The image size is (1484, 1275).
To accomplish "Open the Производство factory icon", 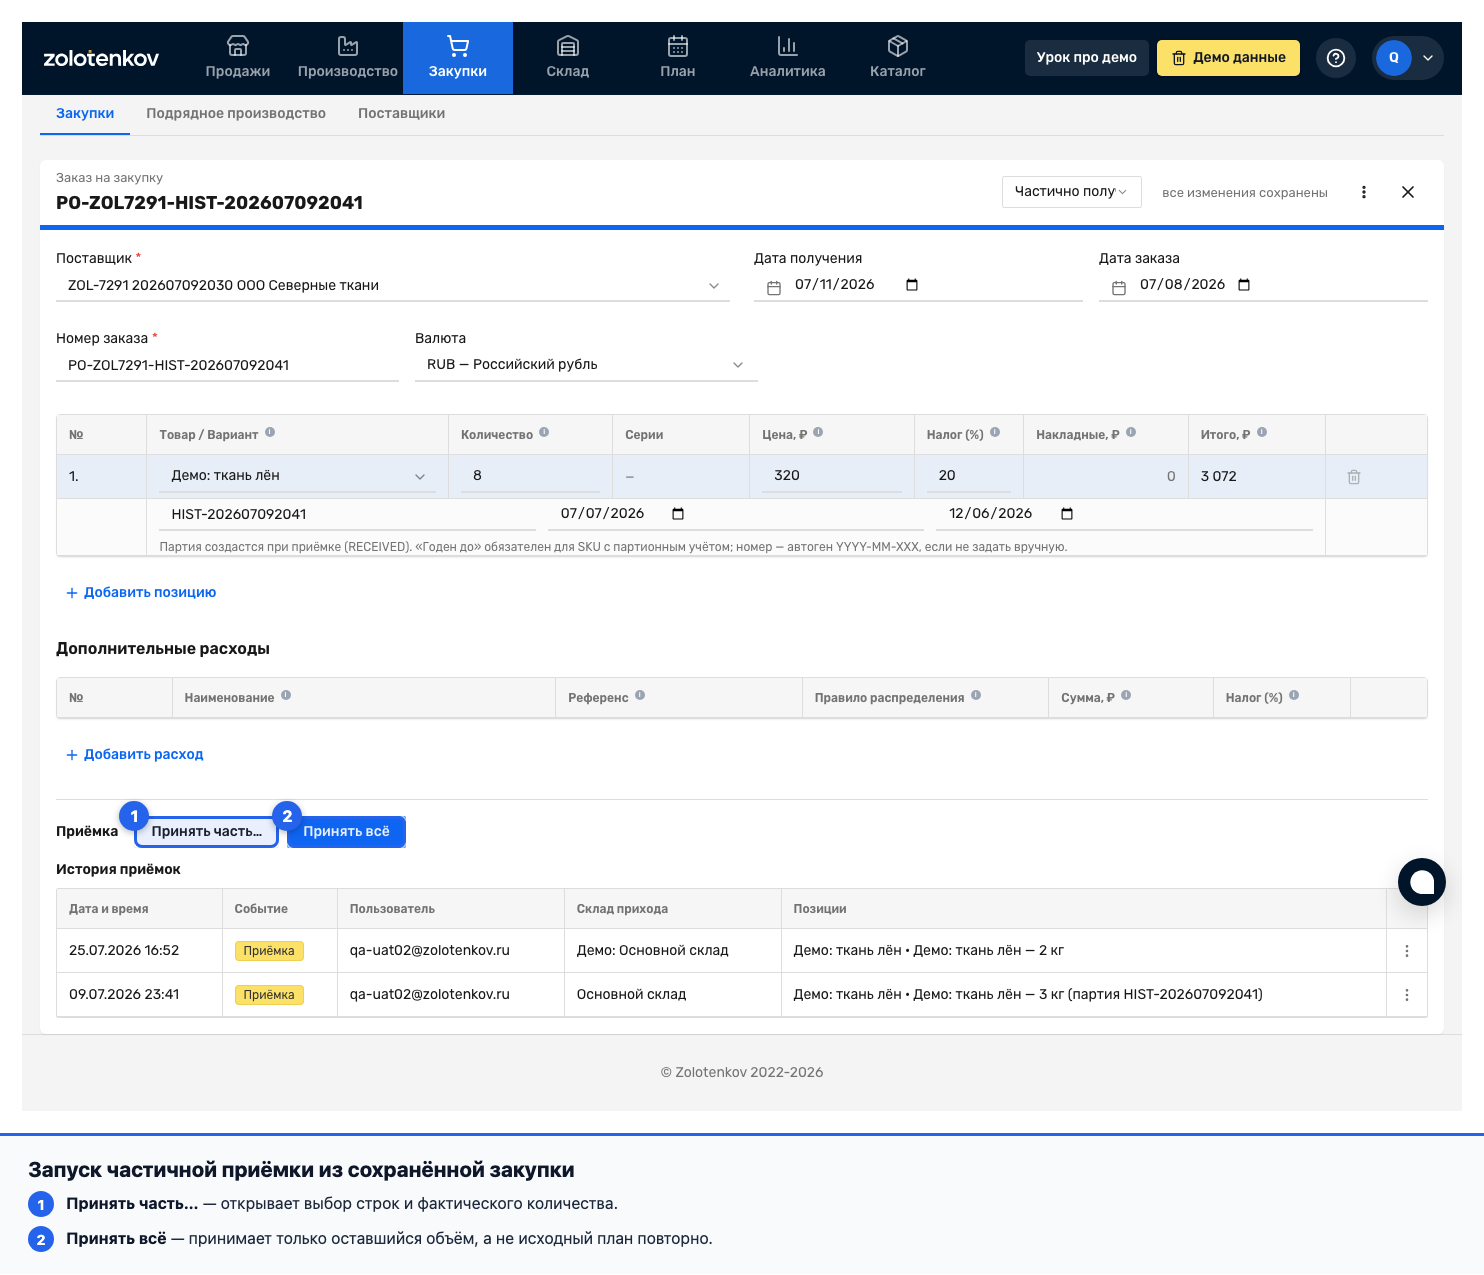I will point(348,46).
